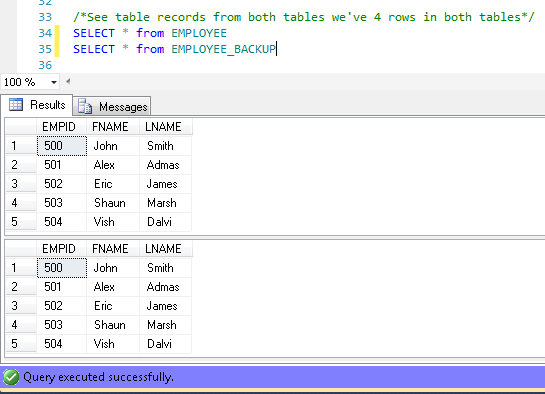
Task: Click Alex cell in second result grid
Action: [113, 287]
